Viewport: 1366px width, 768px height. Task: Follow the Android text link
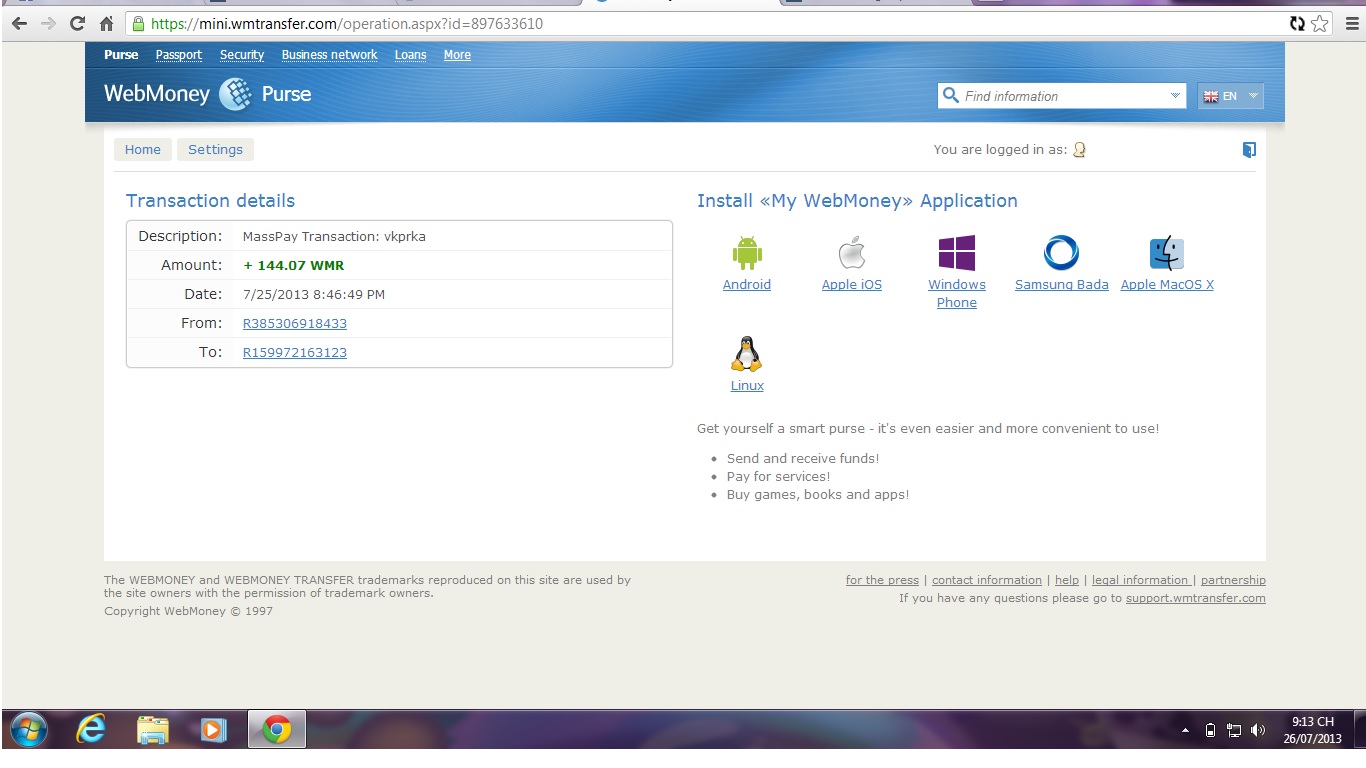747,285
